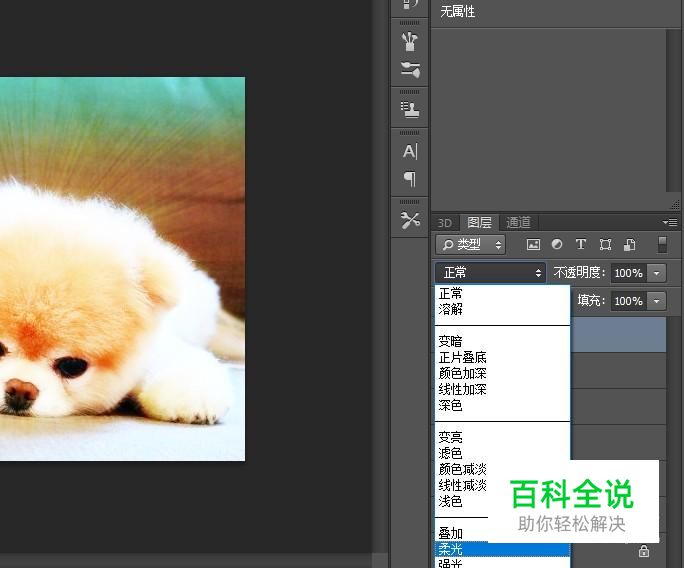Switch to the 通道 channels tab
Image resolution: width=684 pixels, height=568 pixels.
coord(518,222)
